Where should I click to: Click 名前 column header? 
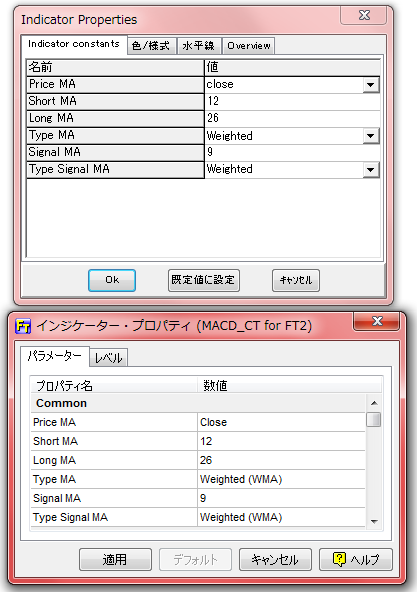(x=115, y=67)
